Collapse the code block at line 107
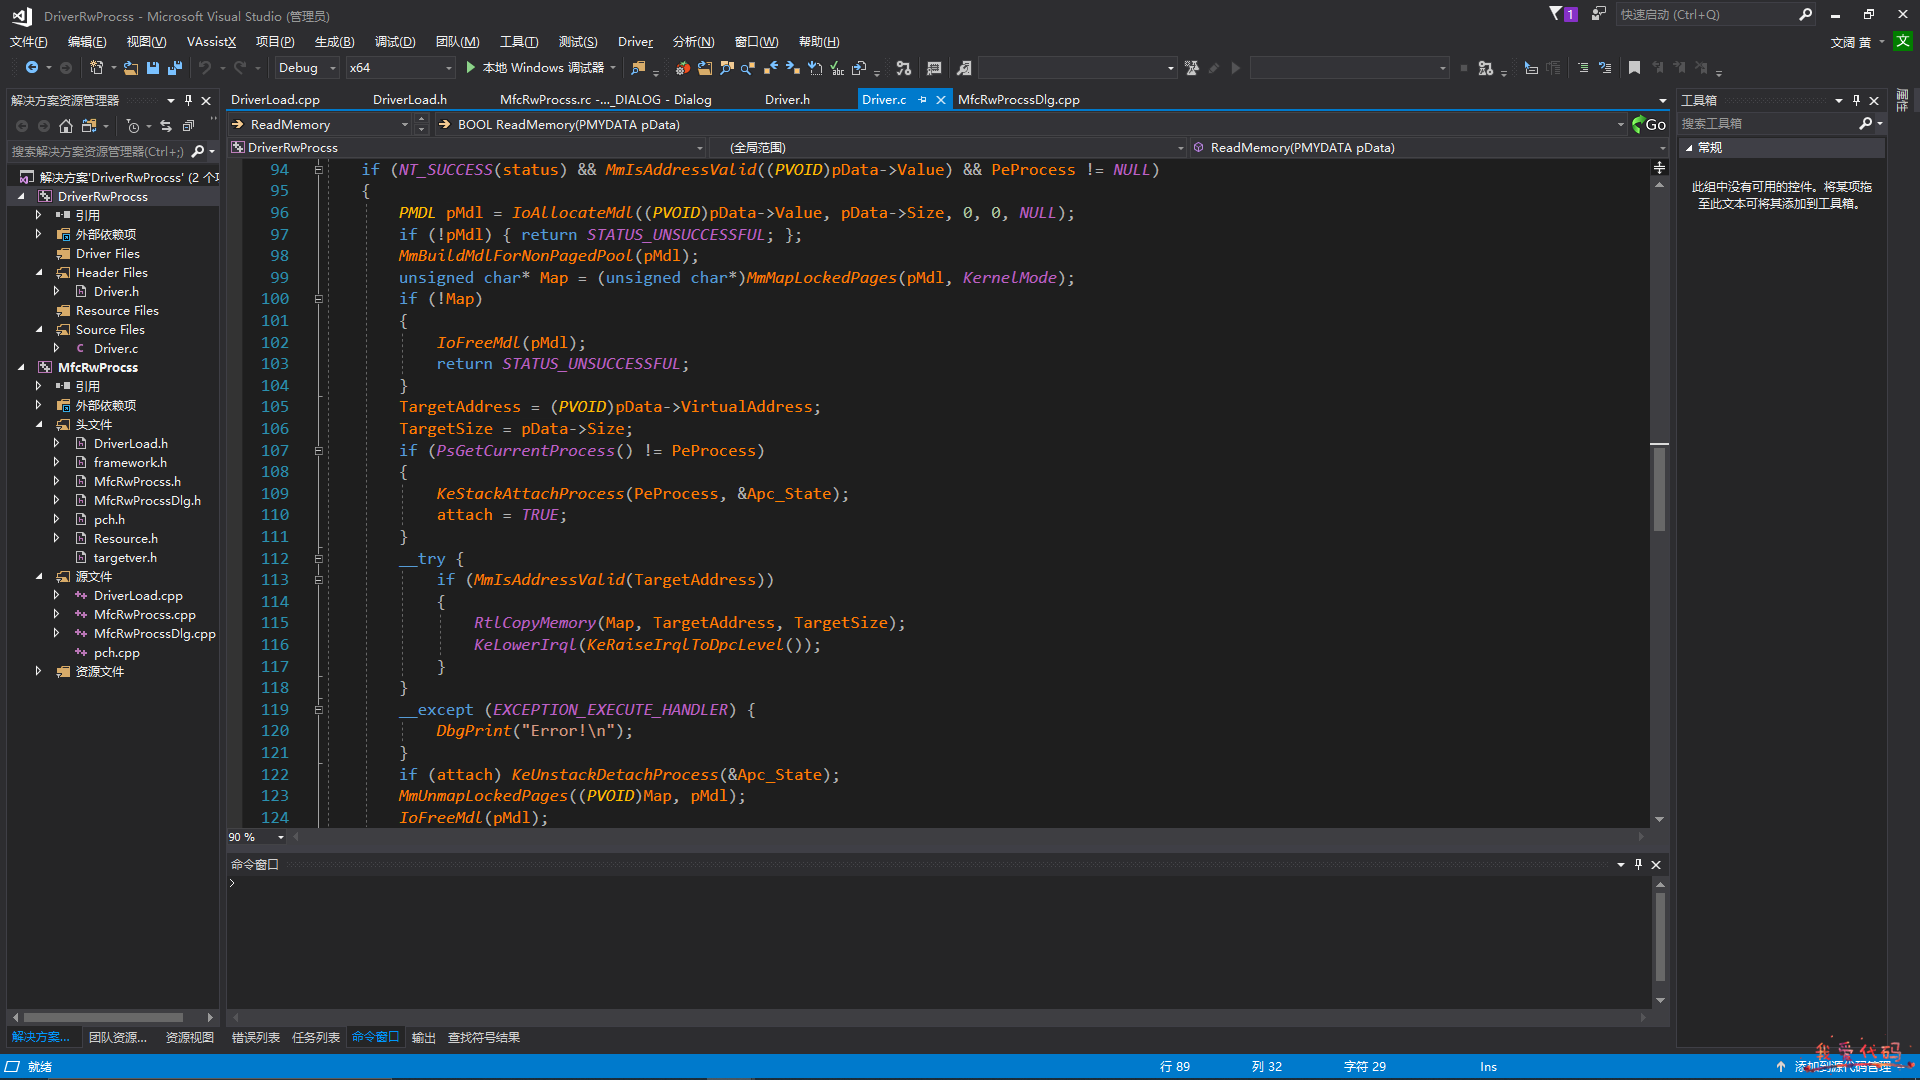This screenshot has width=1920, height=1080. coord(319,451)
